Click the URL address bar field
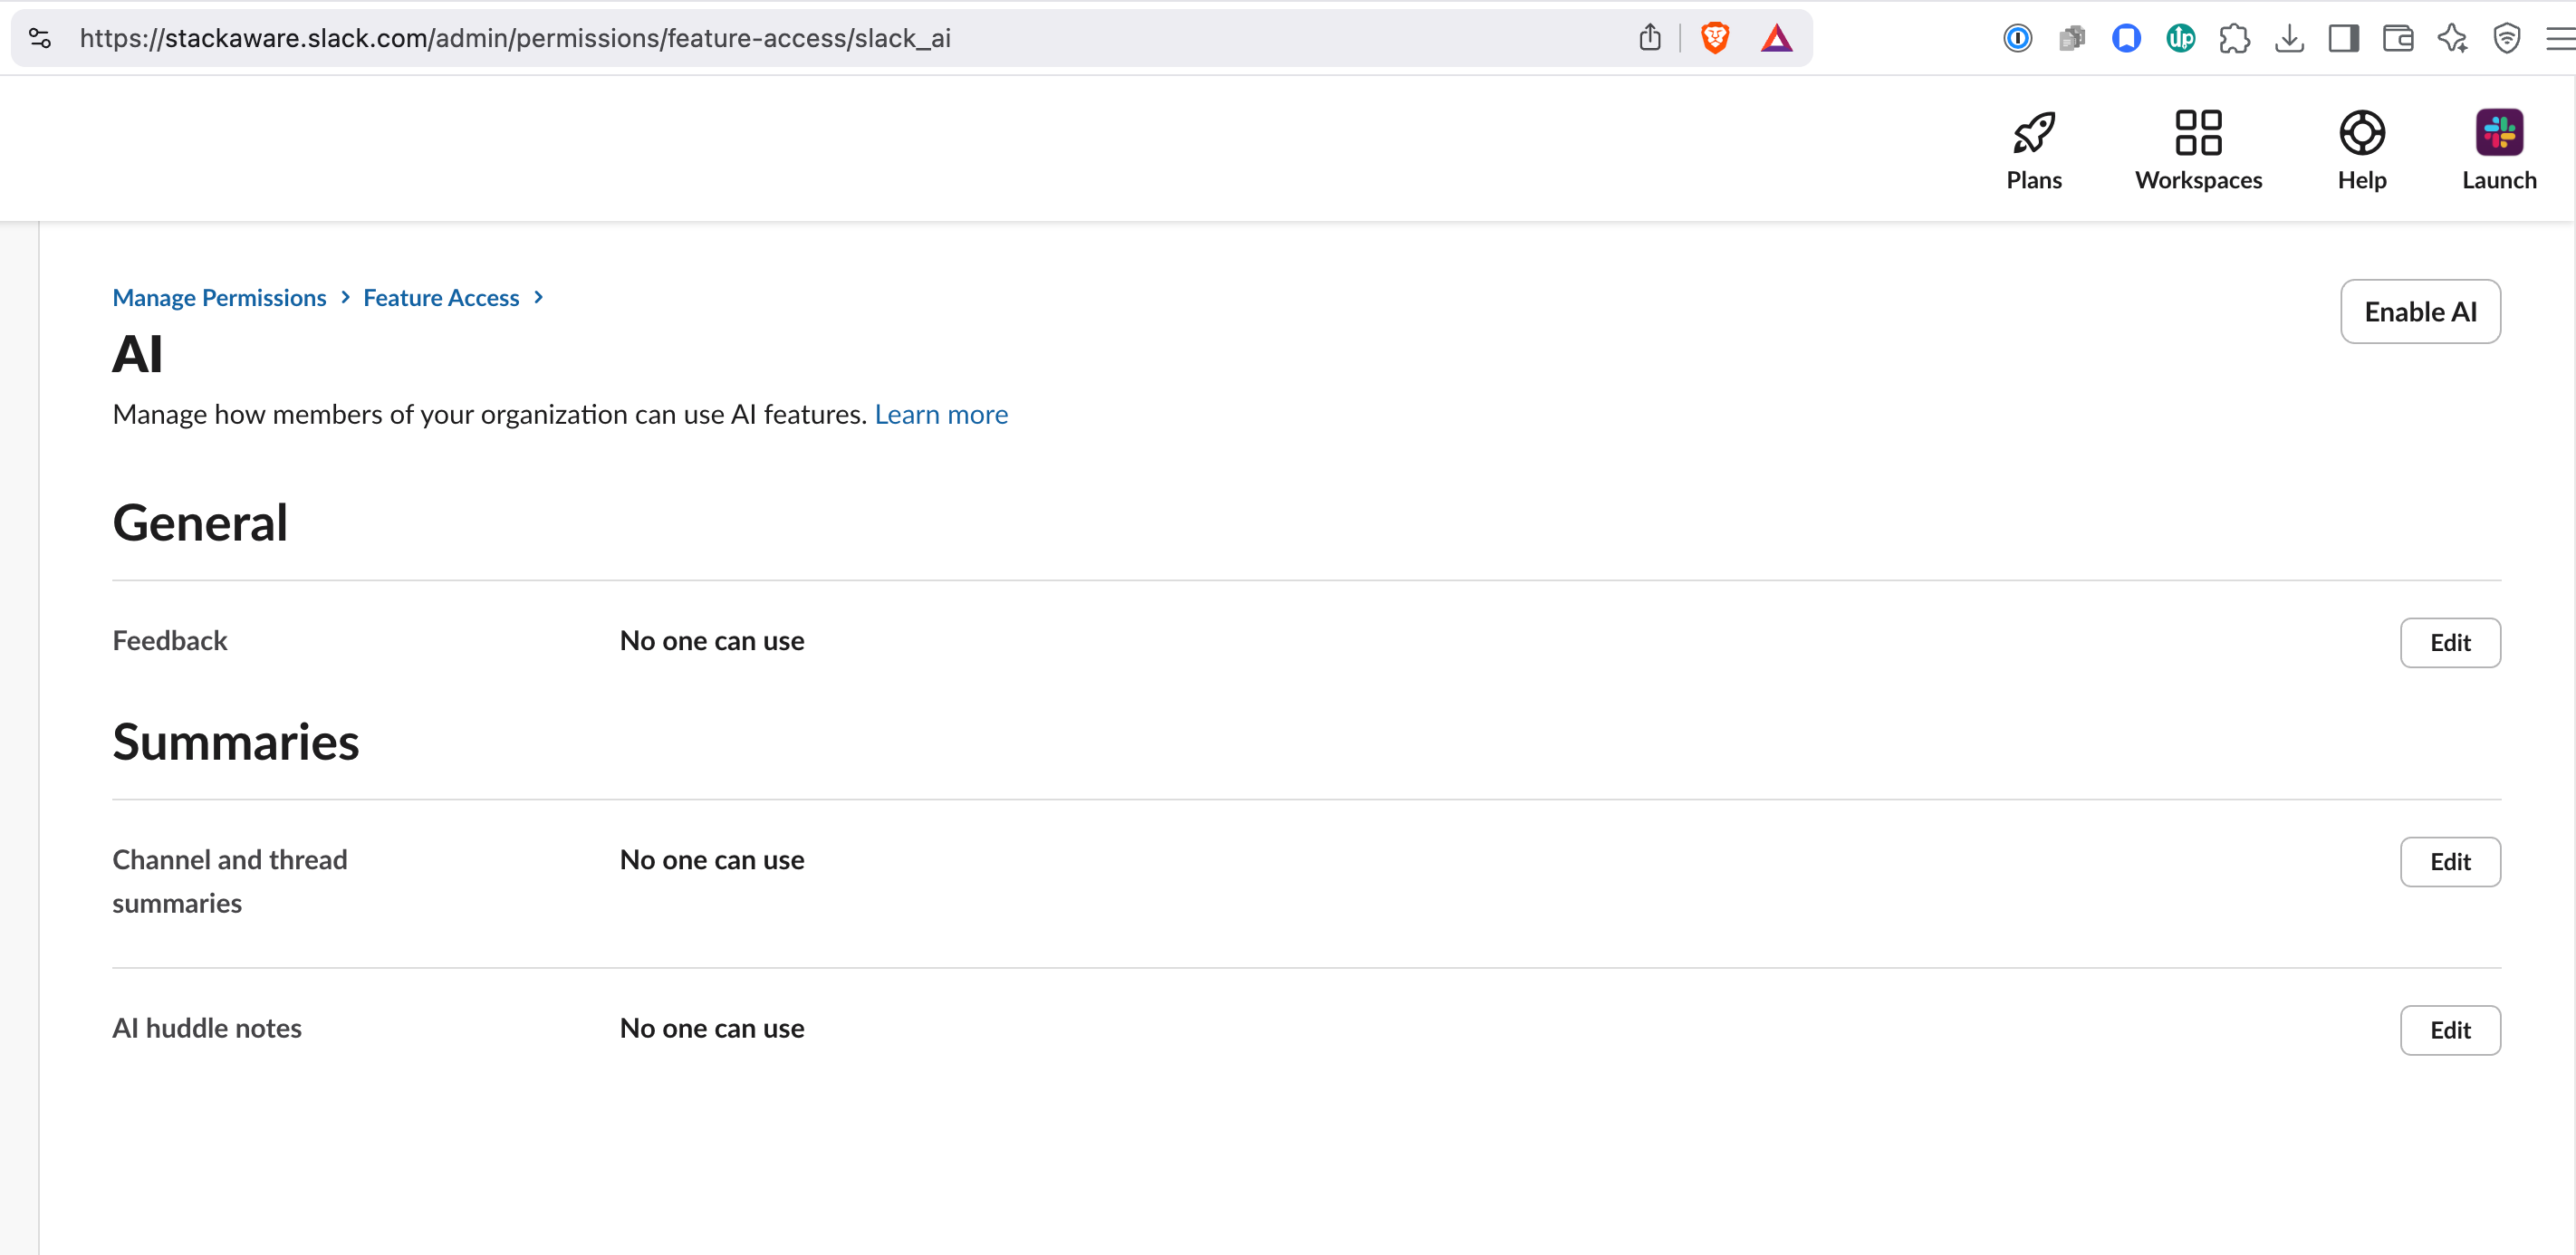This screenshot has width=2576, height=1255. click(800, 38)
